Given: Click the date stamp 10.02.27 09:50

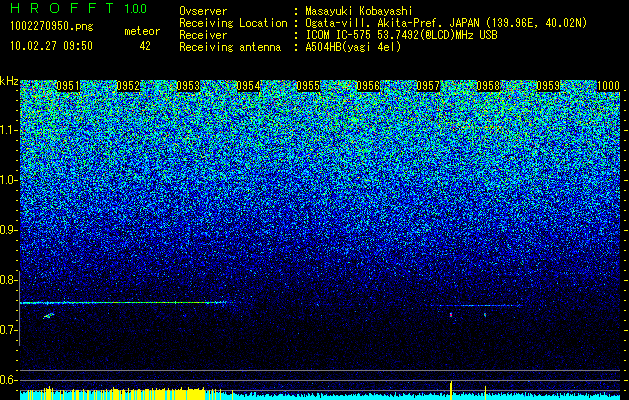Looking at the screenshot, I should click(x=51, y=46).
